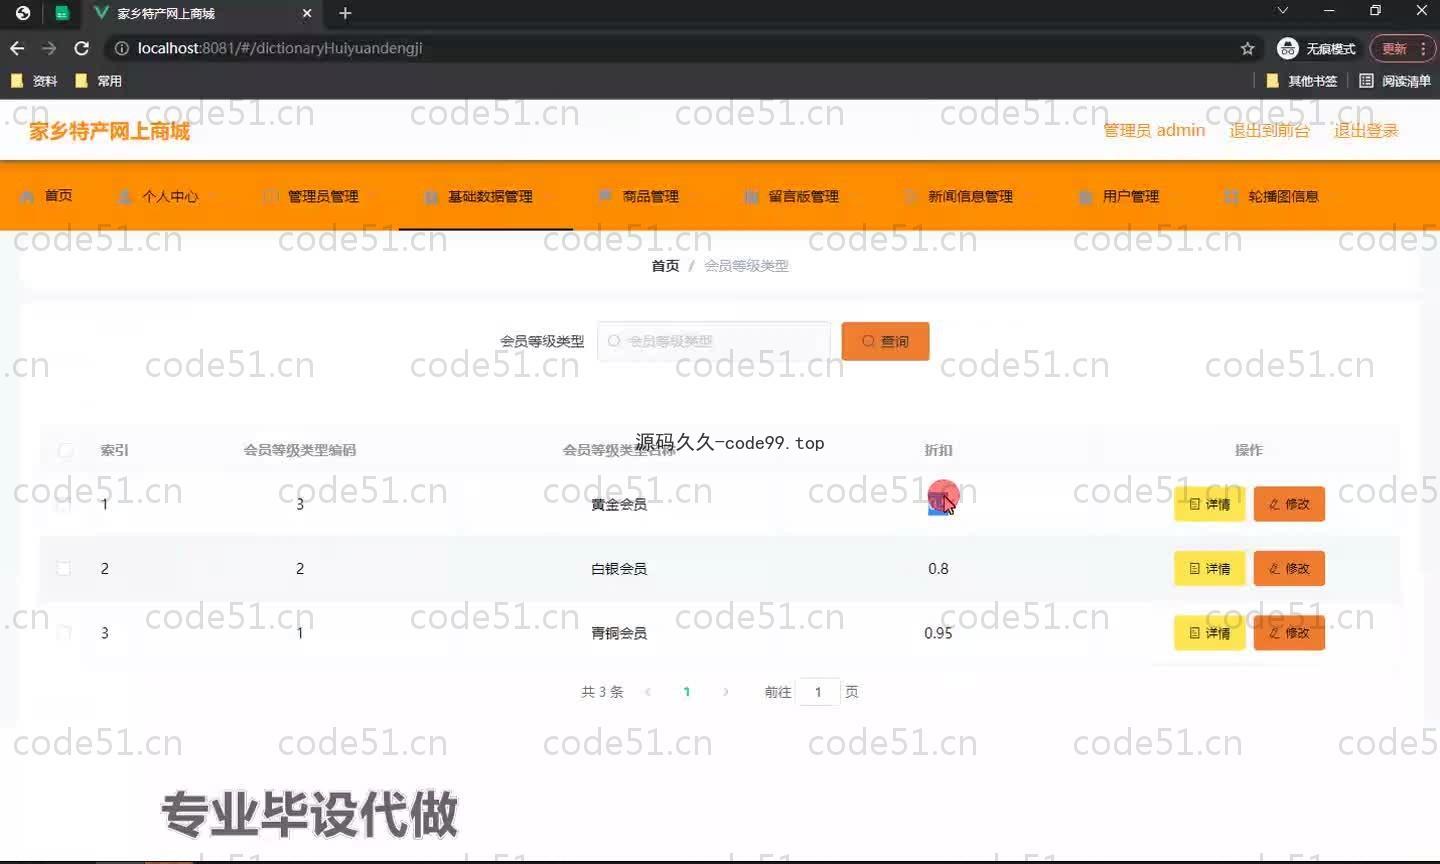Click 详情 button for 黄金会员 row
Screen dimensions: 1440x864
pyautogui.click(x=1209, y=504)
